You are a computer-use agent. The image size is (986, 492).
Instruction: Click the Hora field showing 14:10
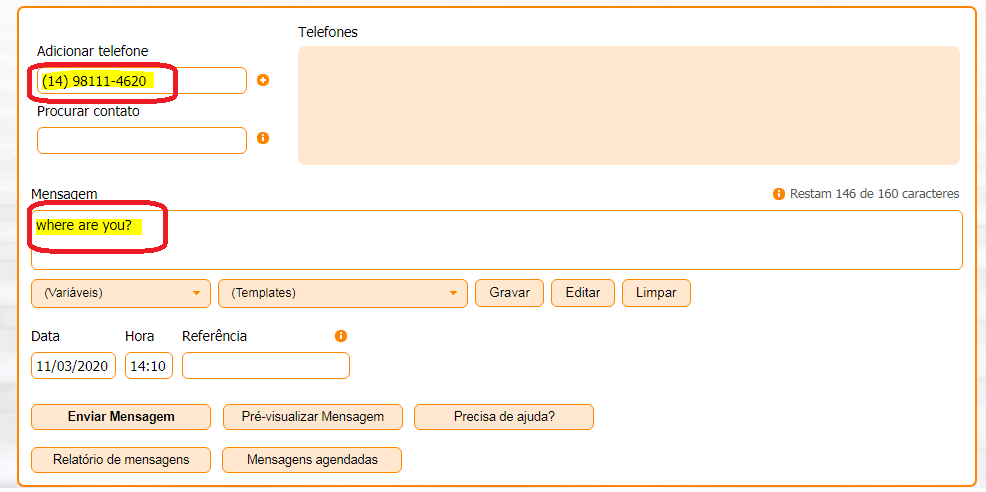pyautogui.click(x=149, y=366)
